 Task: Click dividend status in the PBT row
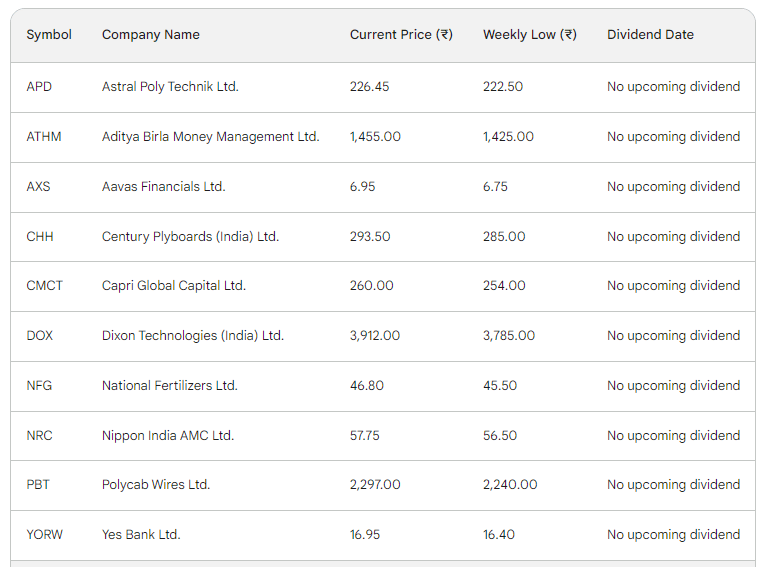(674, 485)
